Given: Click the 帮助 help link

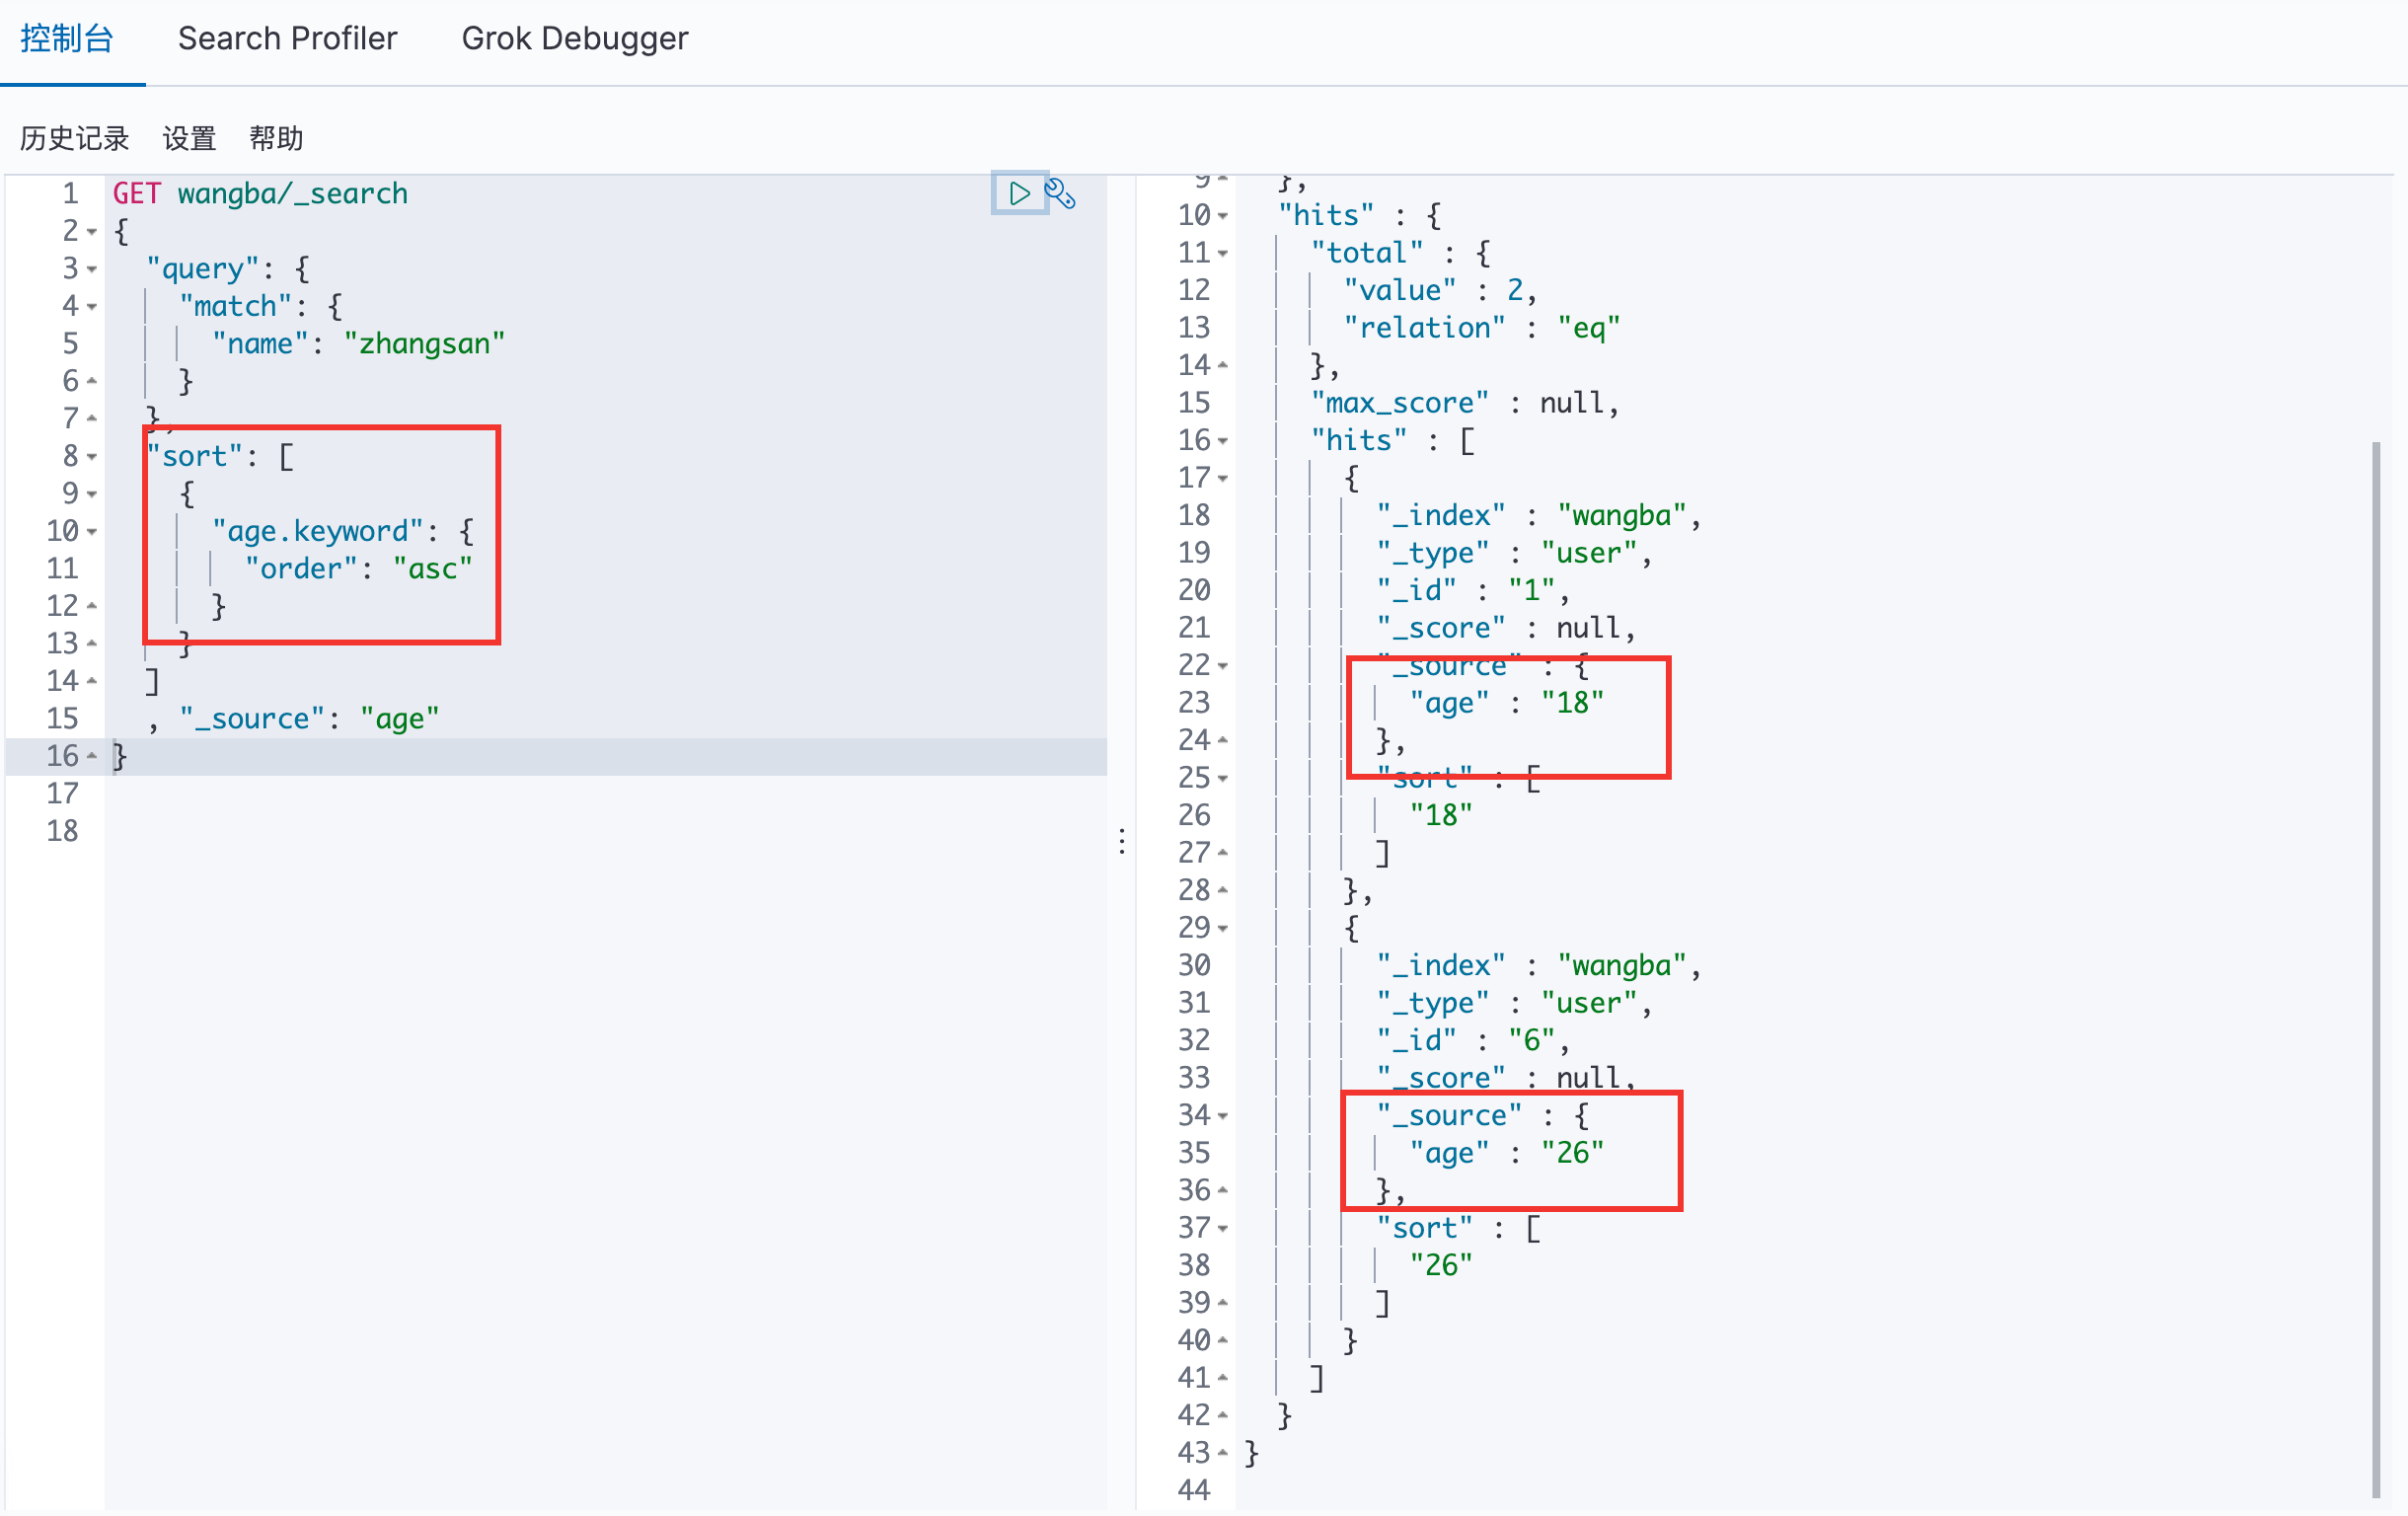Looking at the screenshot, I should click(276, 138).
